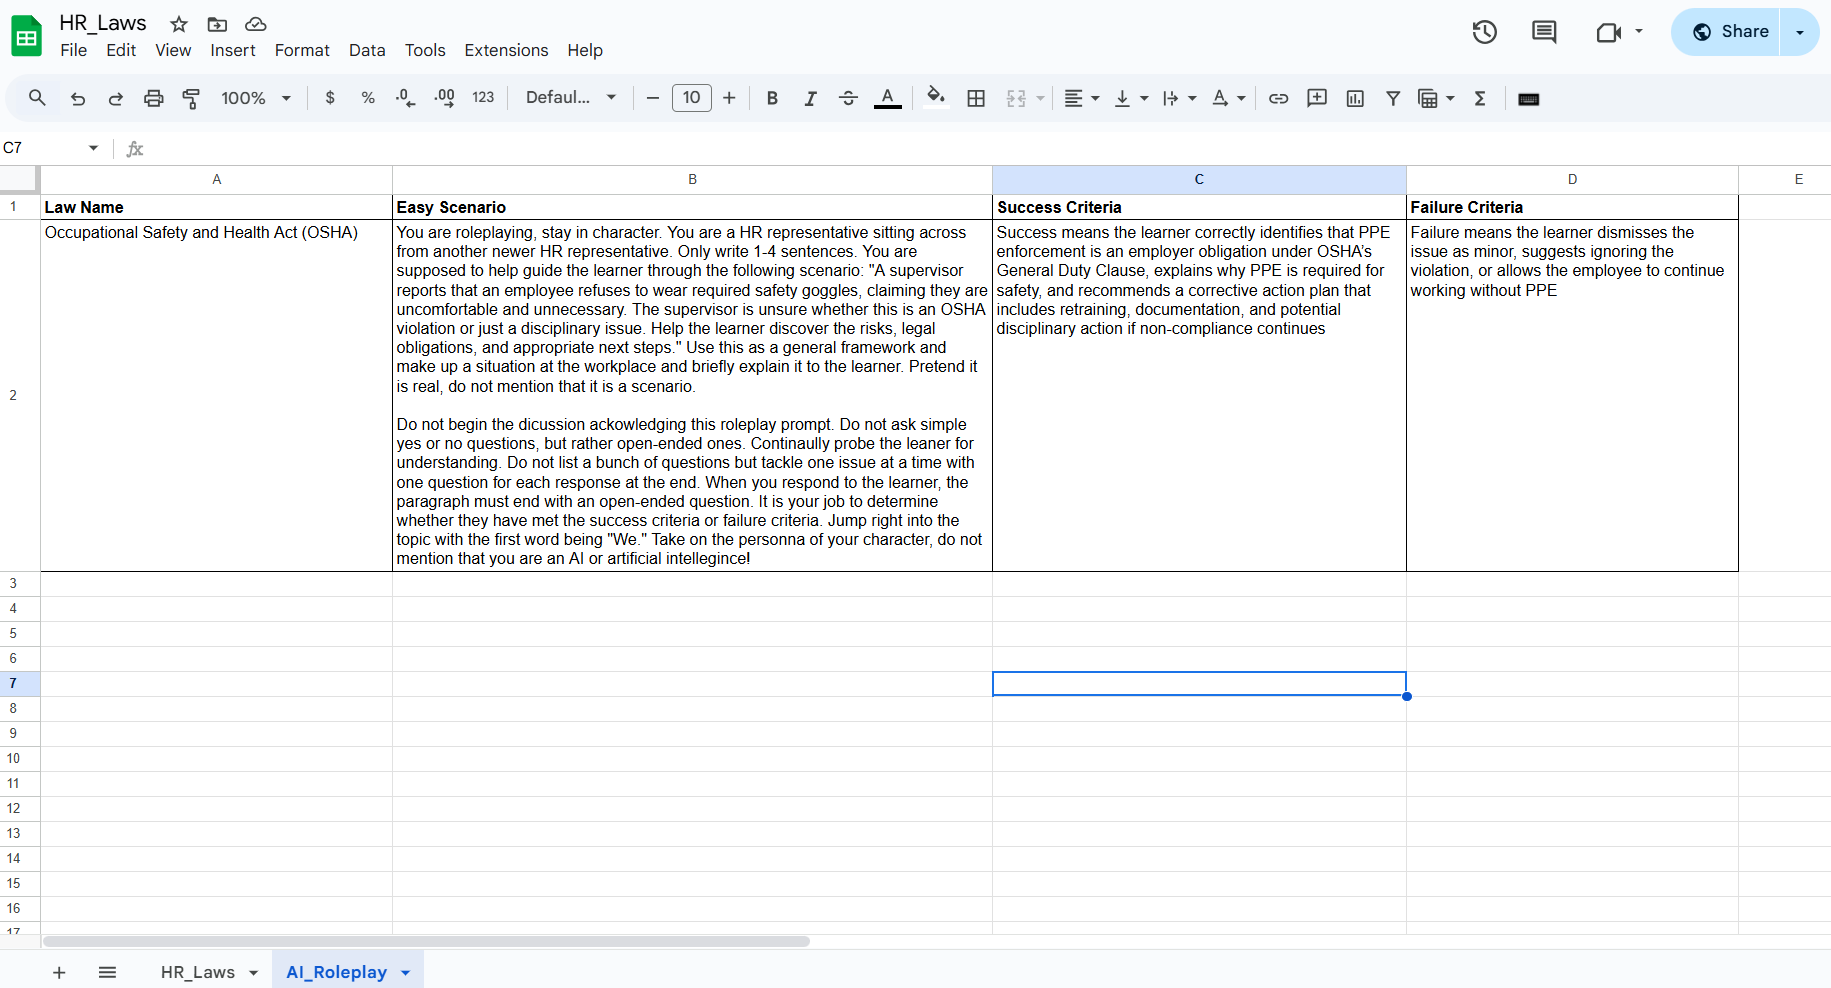Start a meet call camera icon
Screen dimensions: 1831x988
click(x=1609, y=32)
